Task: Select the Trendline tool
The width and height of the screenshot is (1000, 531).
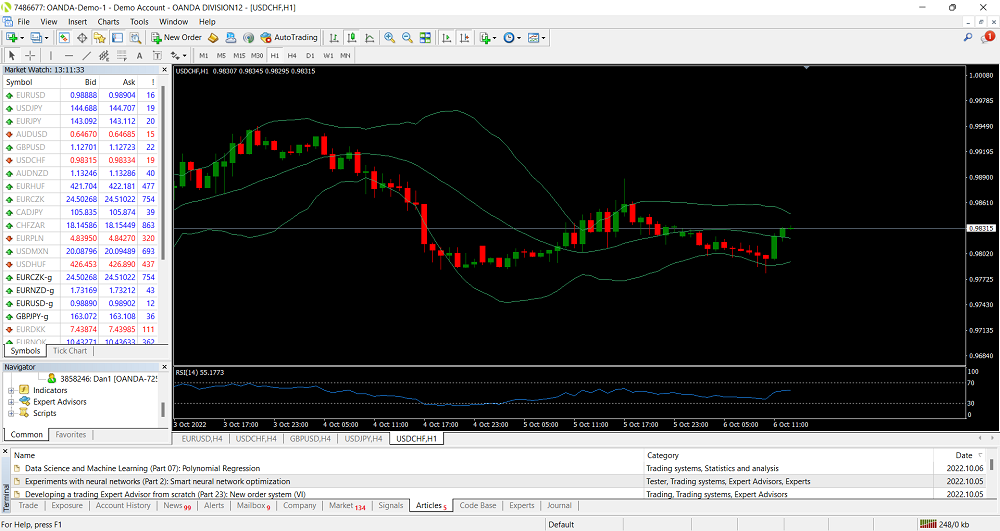Action: 87,55
